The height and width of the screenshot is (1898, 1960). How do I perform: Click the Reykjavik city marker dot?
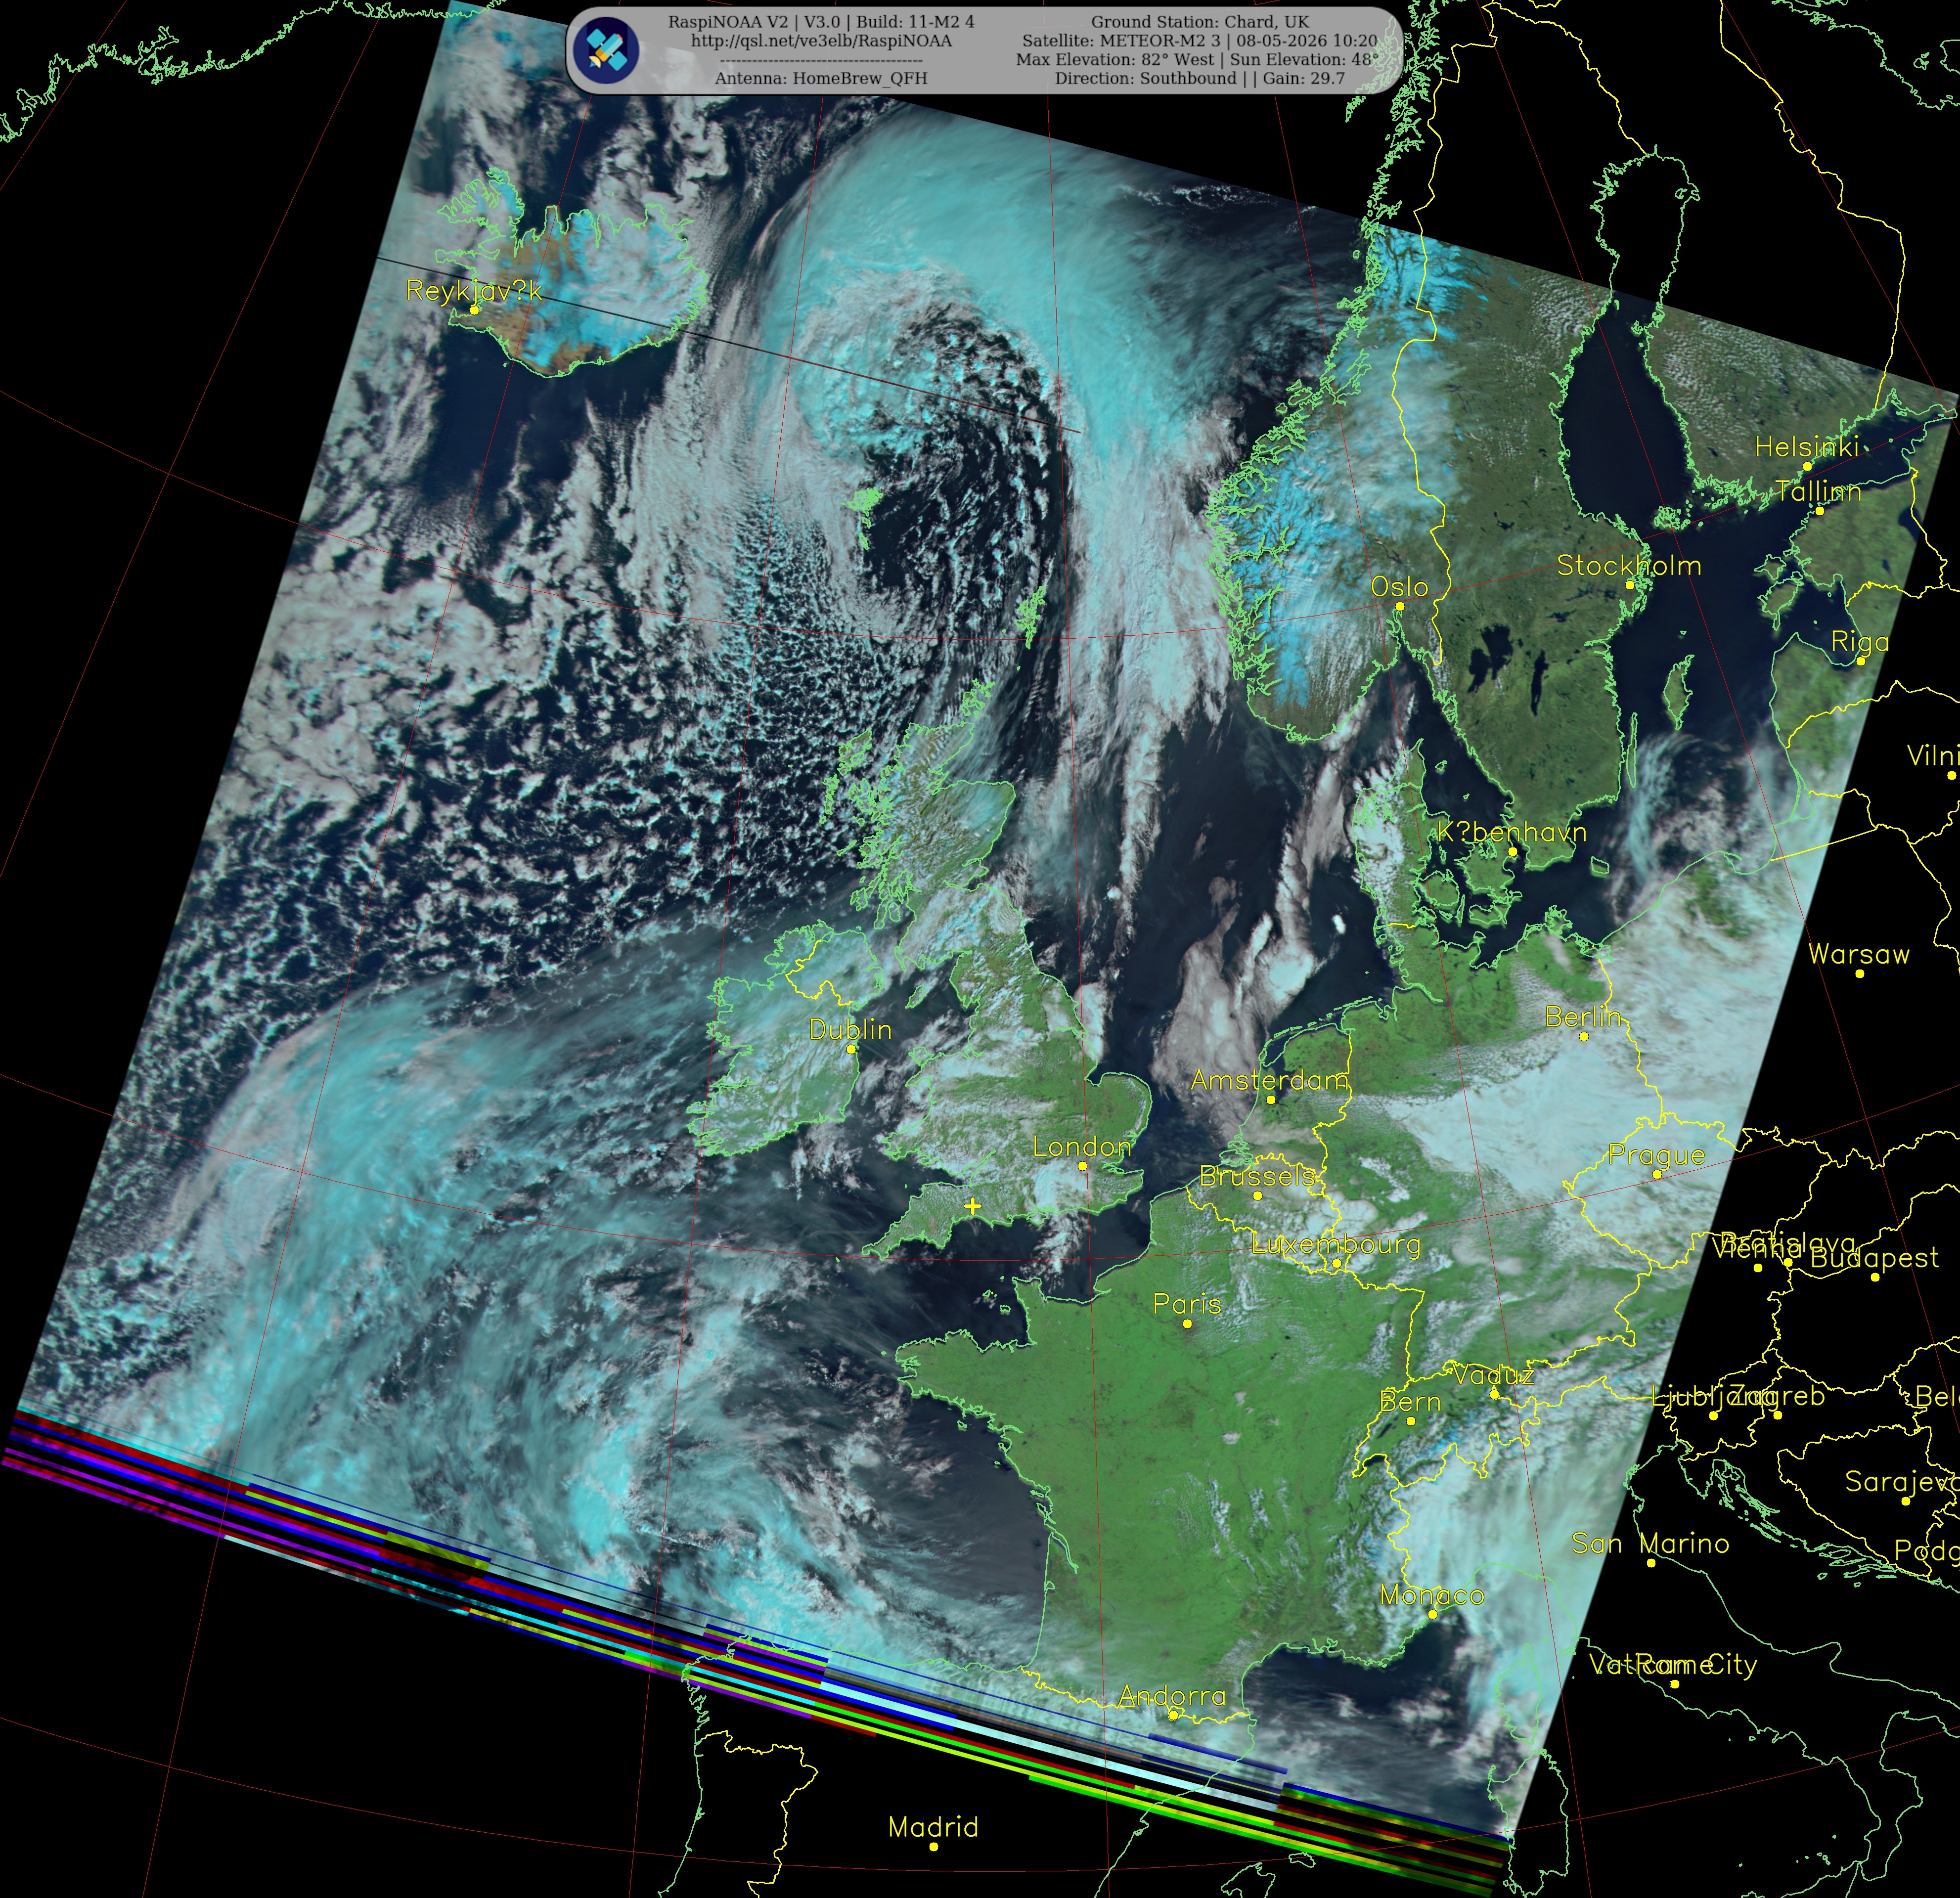point(475,309)
